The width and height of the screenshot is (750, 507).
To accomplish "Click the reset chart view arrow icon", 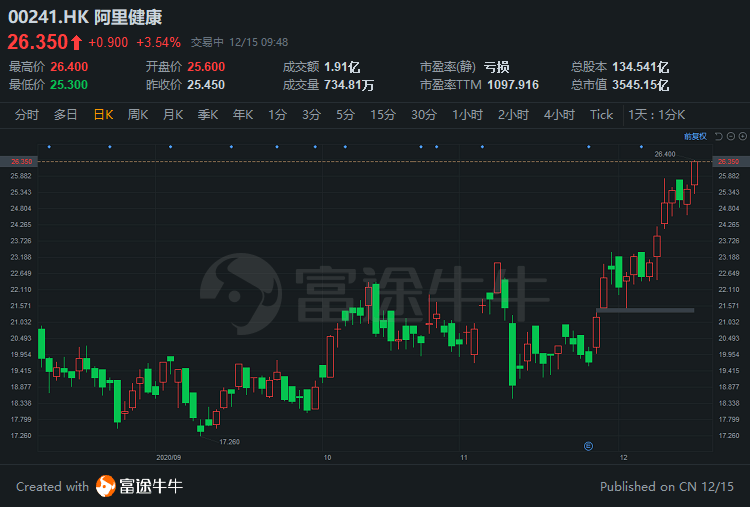I will pos(718,137).
